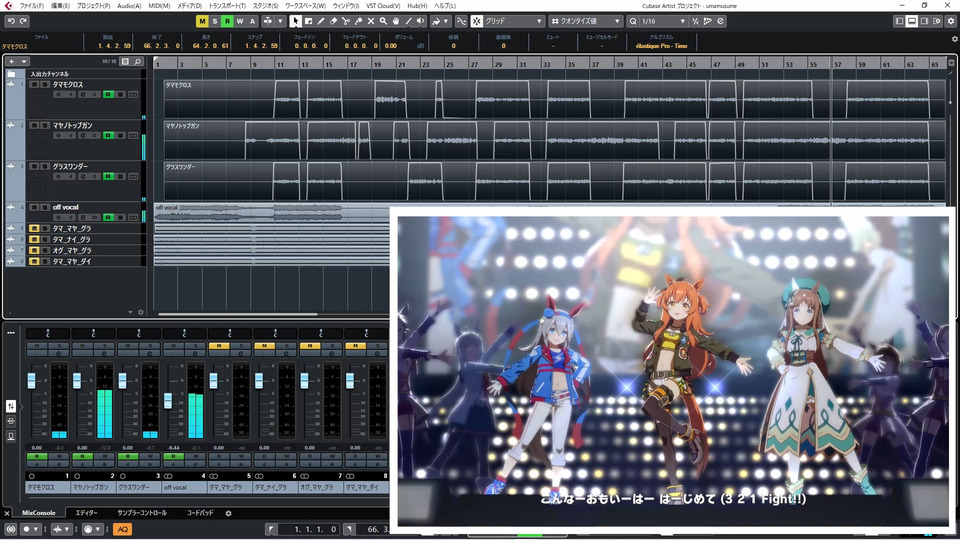The image size is (960, 540).
Task: Open the グリッド snap type dropdown
Action: click(514, 21)
